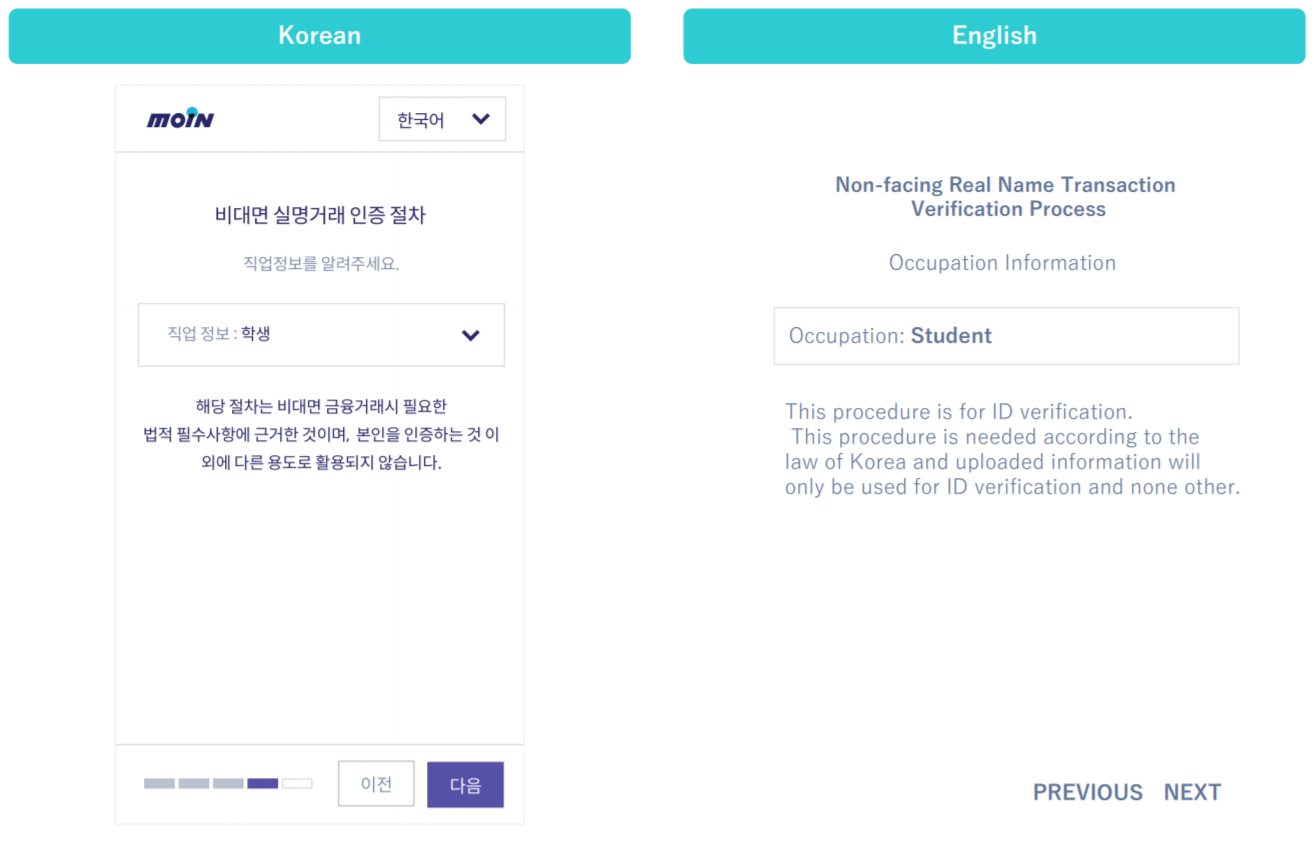Image resolution: width=1314 pixels, height=857 pixels.
Task: Click the chevron arrow in occupation field
Action: [x=470, y=335]
